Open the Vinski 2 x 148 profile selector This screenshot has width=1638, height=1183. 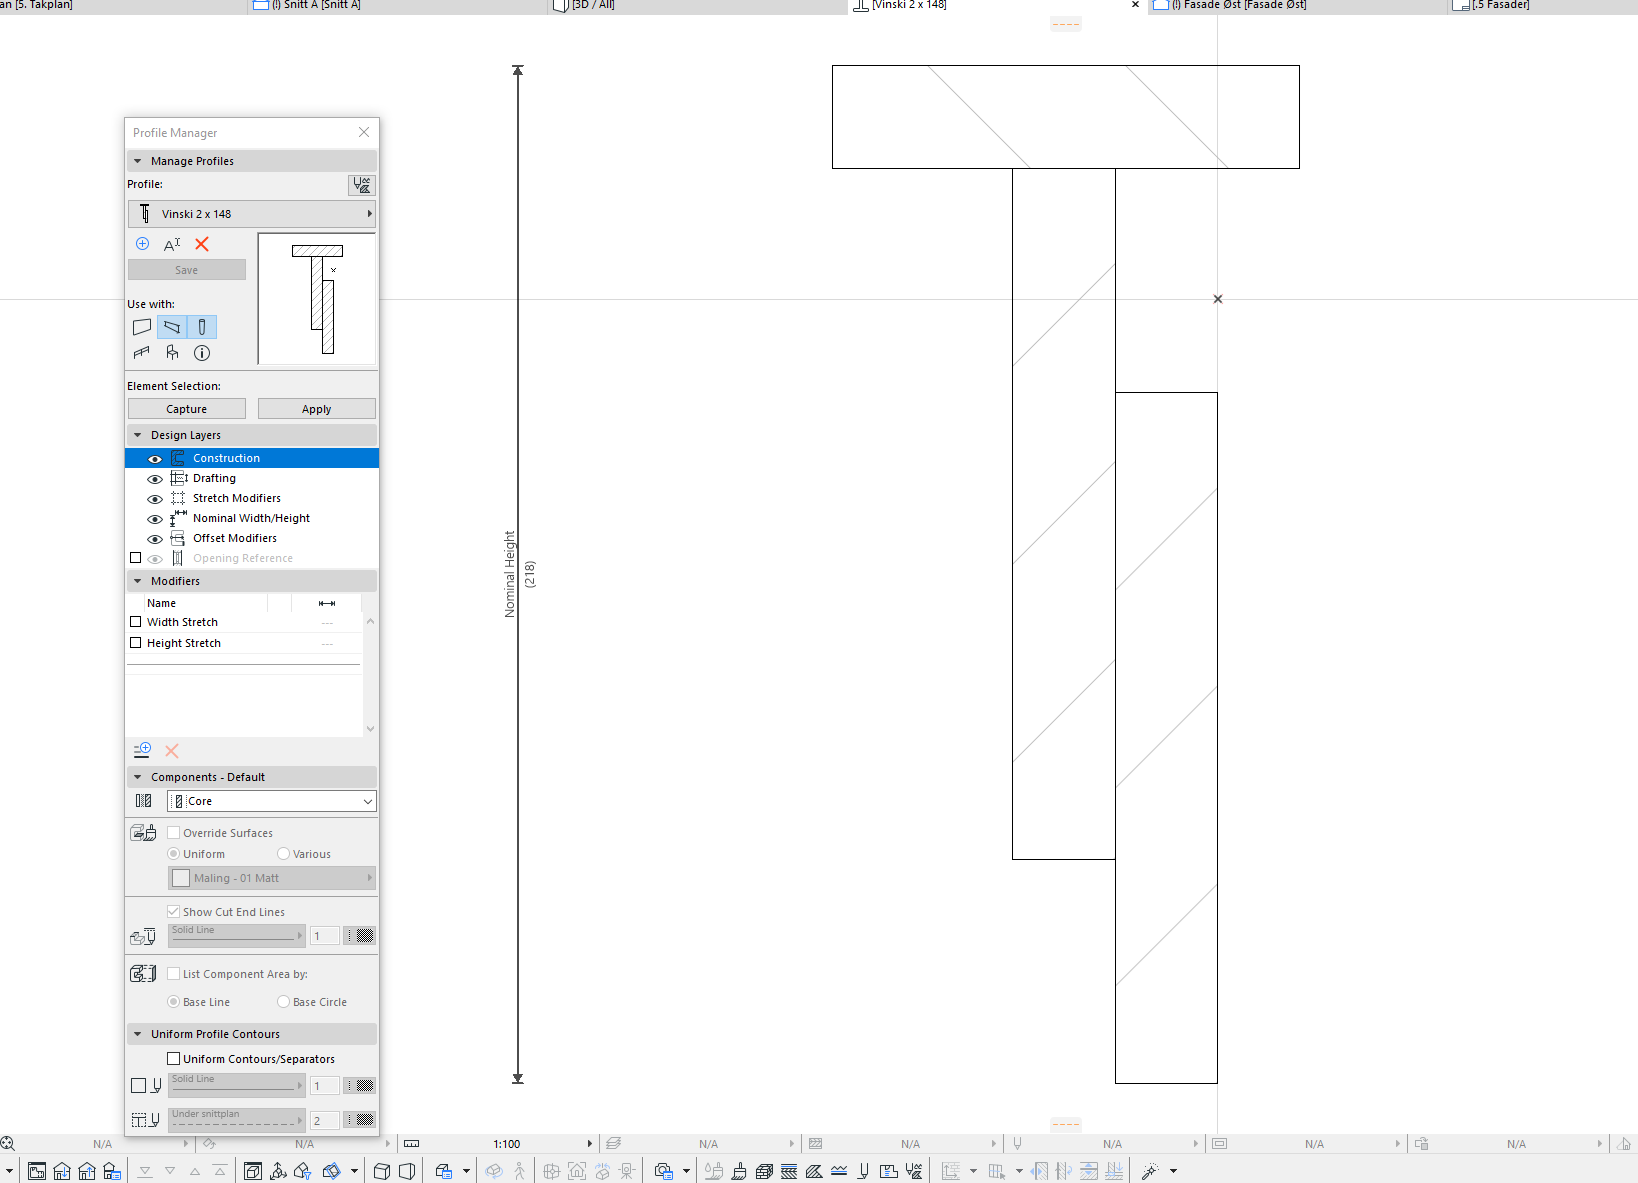tap(252, 214)
